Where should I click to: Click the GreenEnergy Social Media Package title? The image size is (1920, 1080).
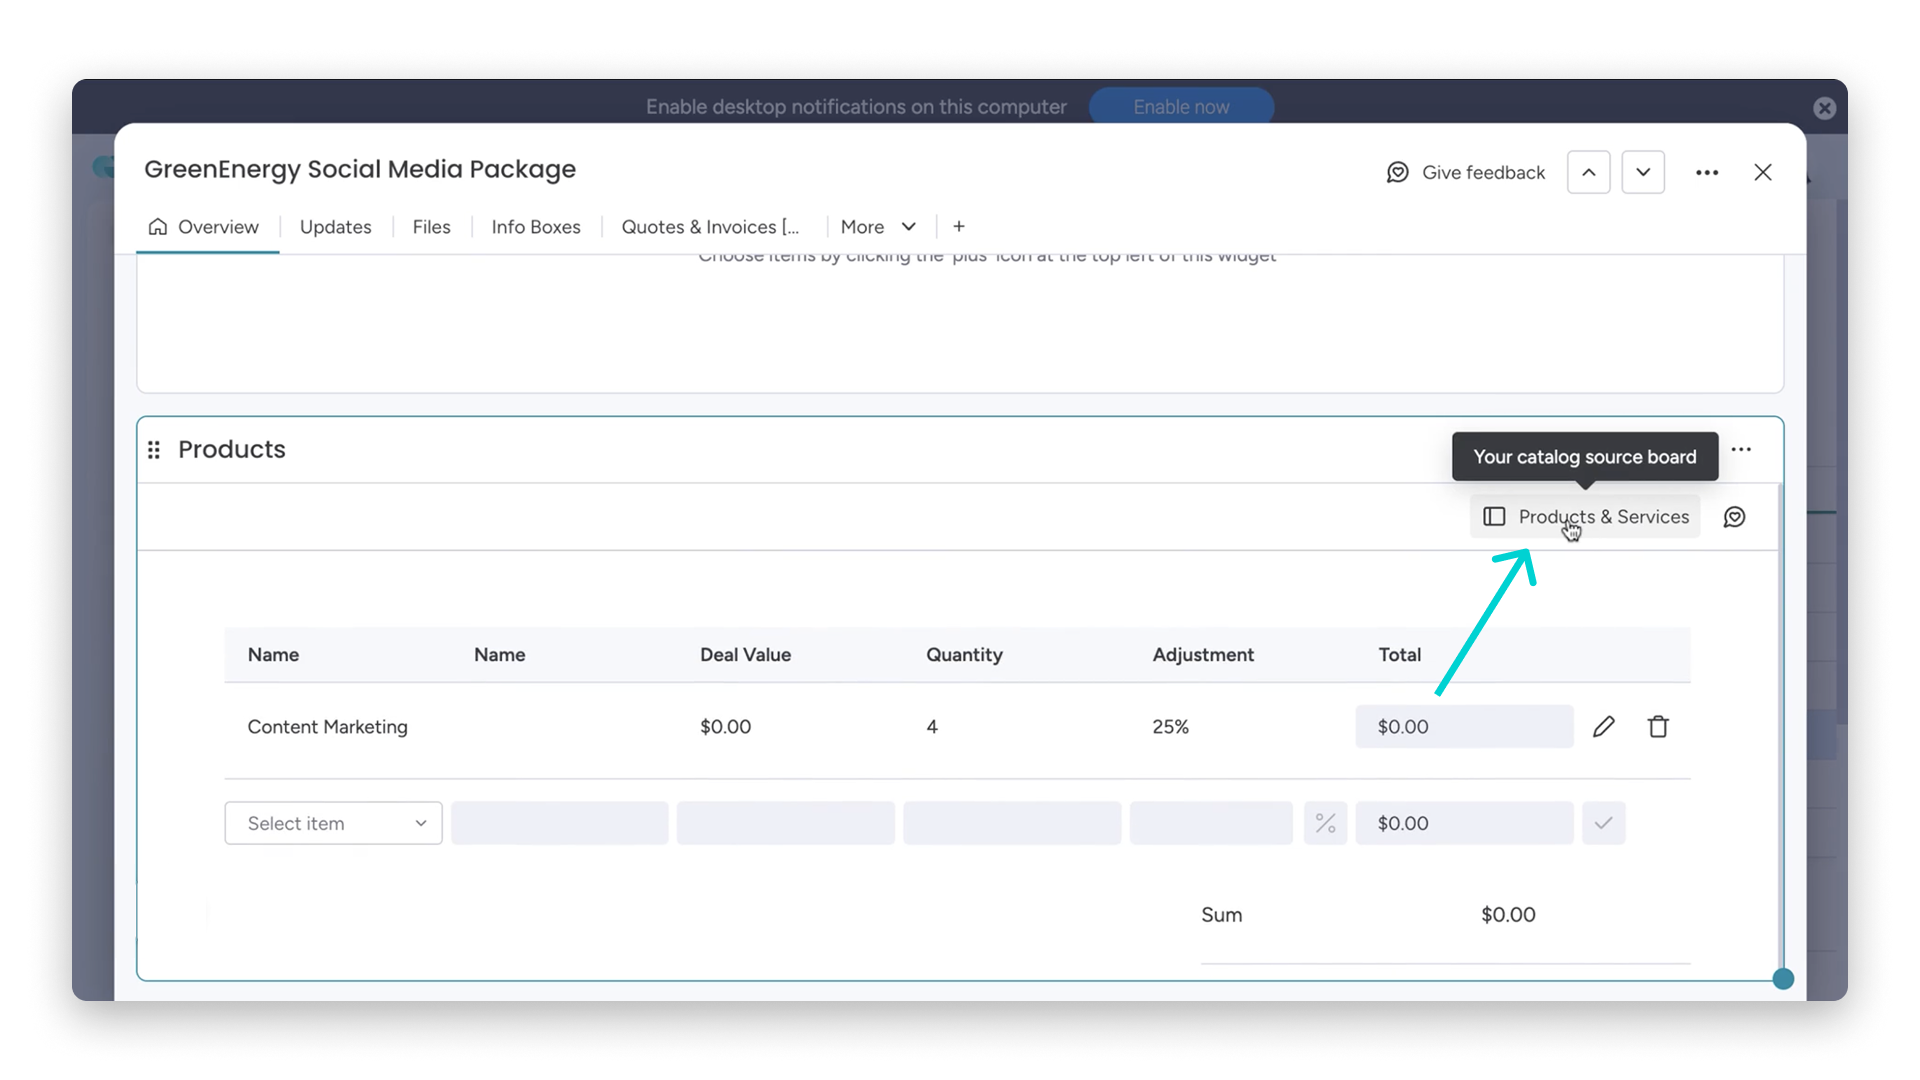click(x=360, y=169)
